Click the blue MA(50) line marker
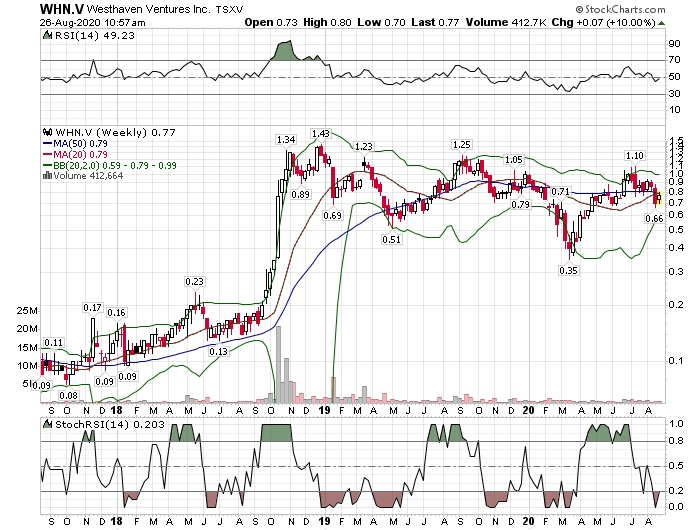 pyautogui.click(x=46, y=143)
